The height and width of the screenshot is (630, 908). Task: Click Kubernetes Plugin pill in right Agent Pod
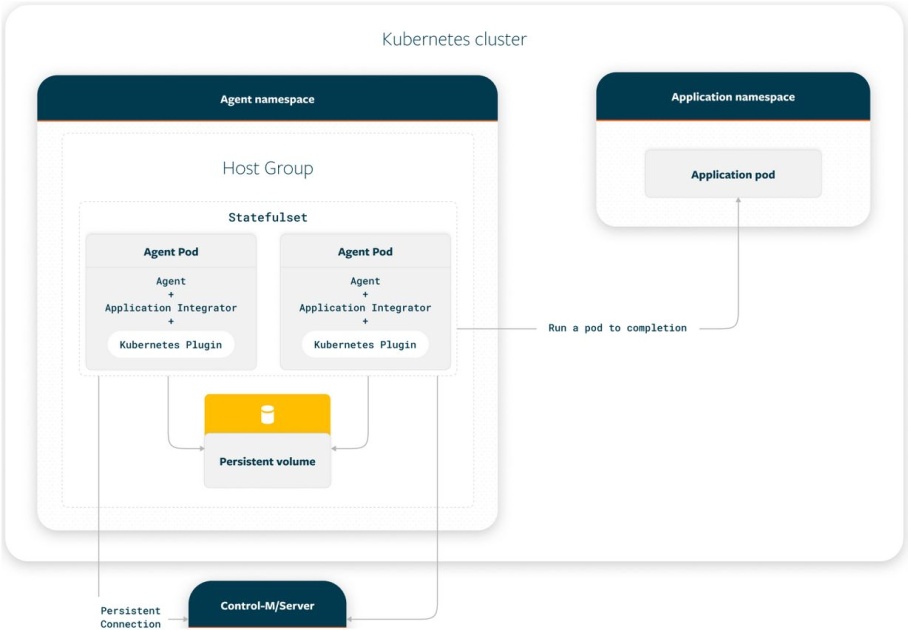point(365,345)
